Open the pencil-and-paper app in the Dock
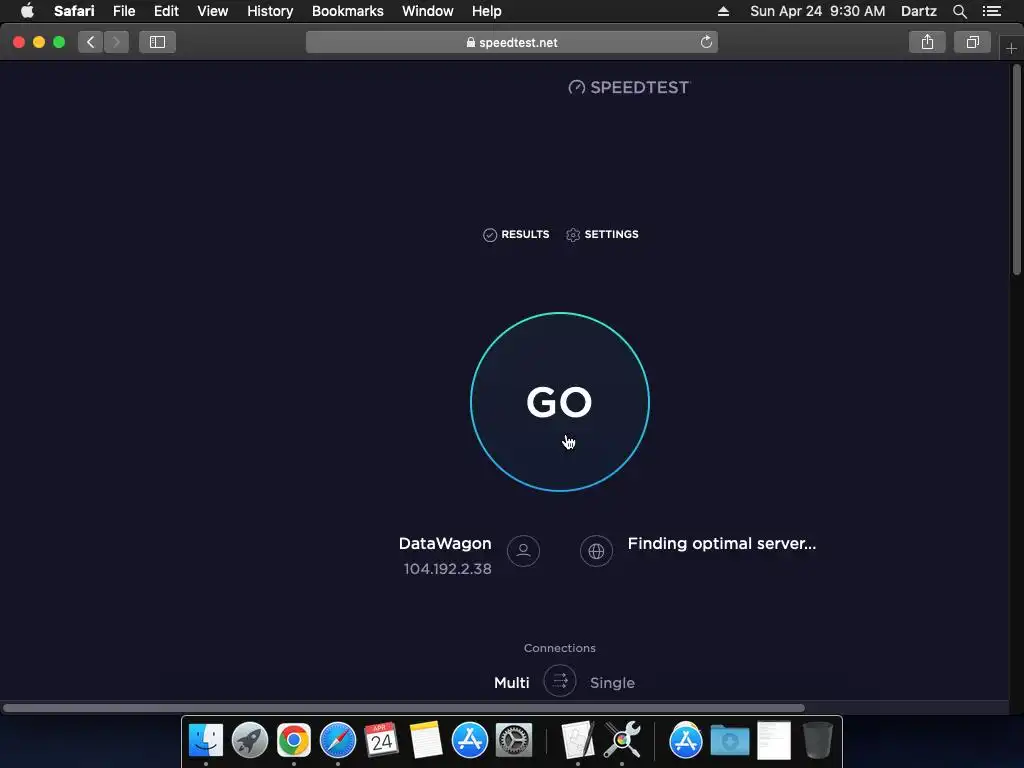 (x=578, y=740)
